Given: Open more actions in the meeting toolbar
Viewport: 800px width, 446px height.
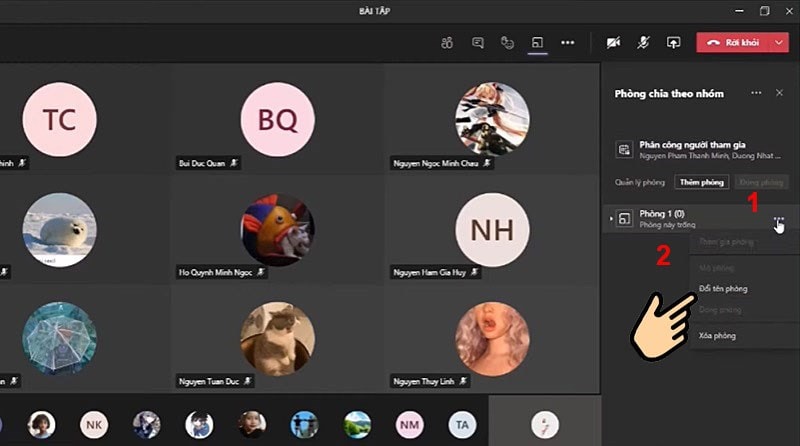Looking at the screenshot, I should (567, 43).
